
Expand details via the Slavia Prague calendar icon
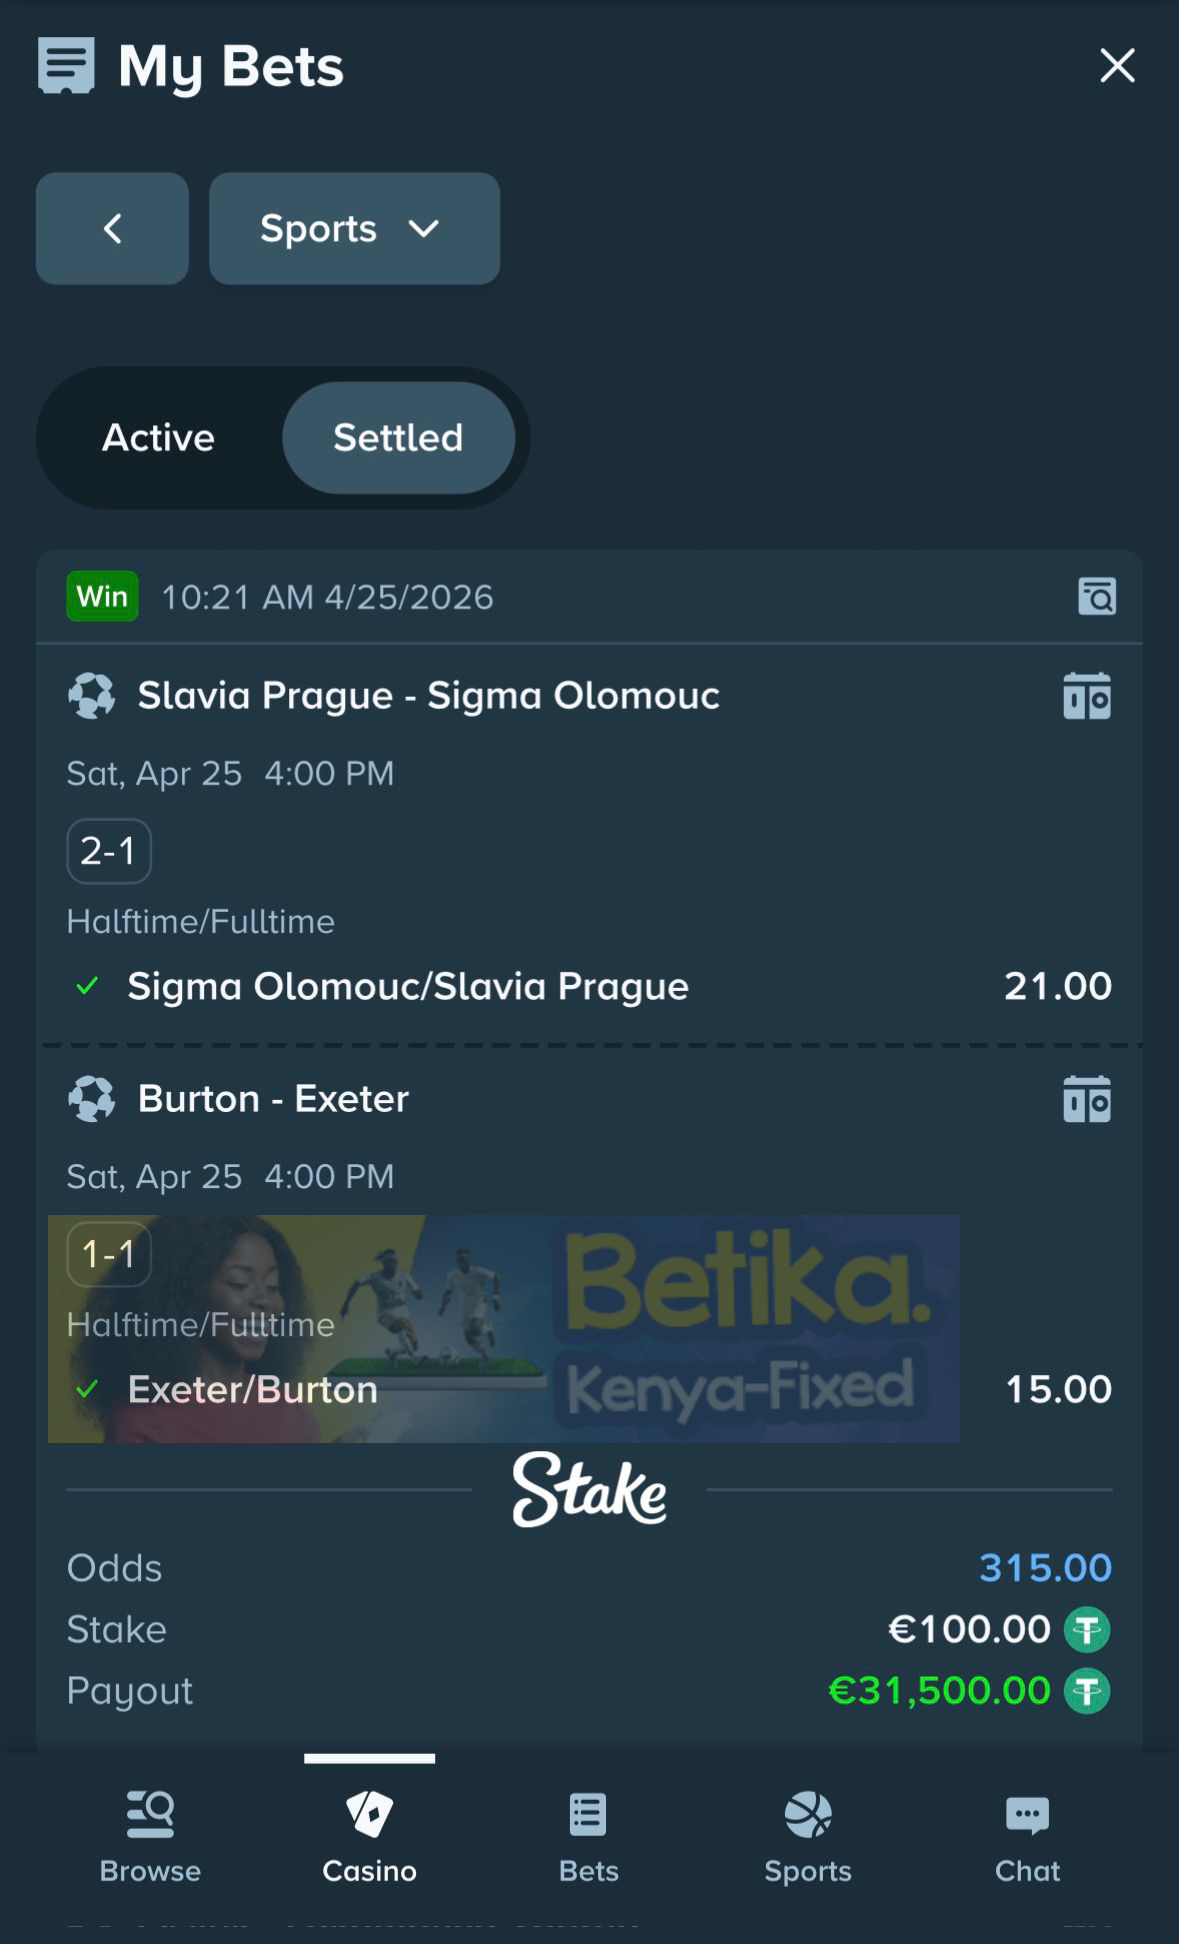[1087, 696]
